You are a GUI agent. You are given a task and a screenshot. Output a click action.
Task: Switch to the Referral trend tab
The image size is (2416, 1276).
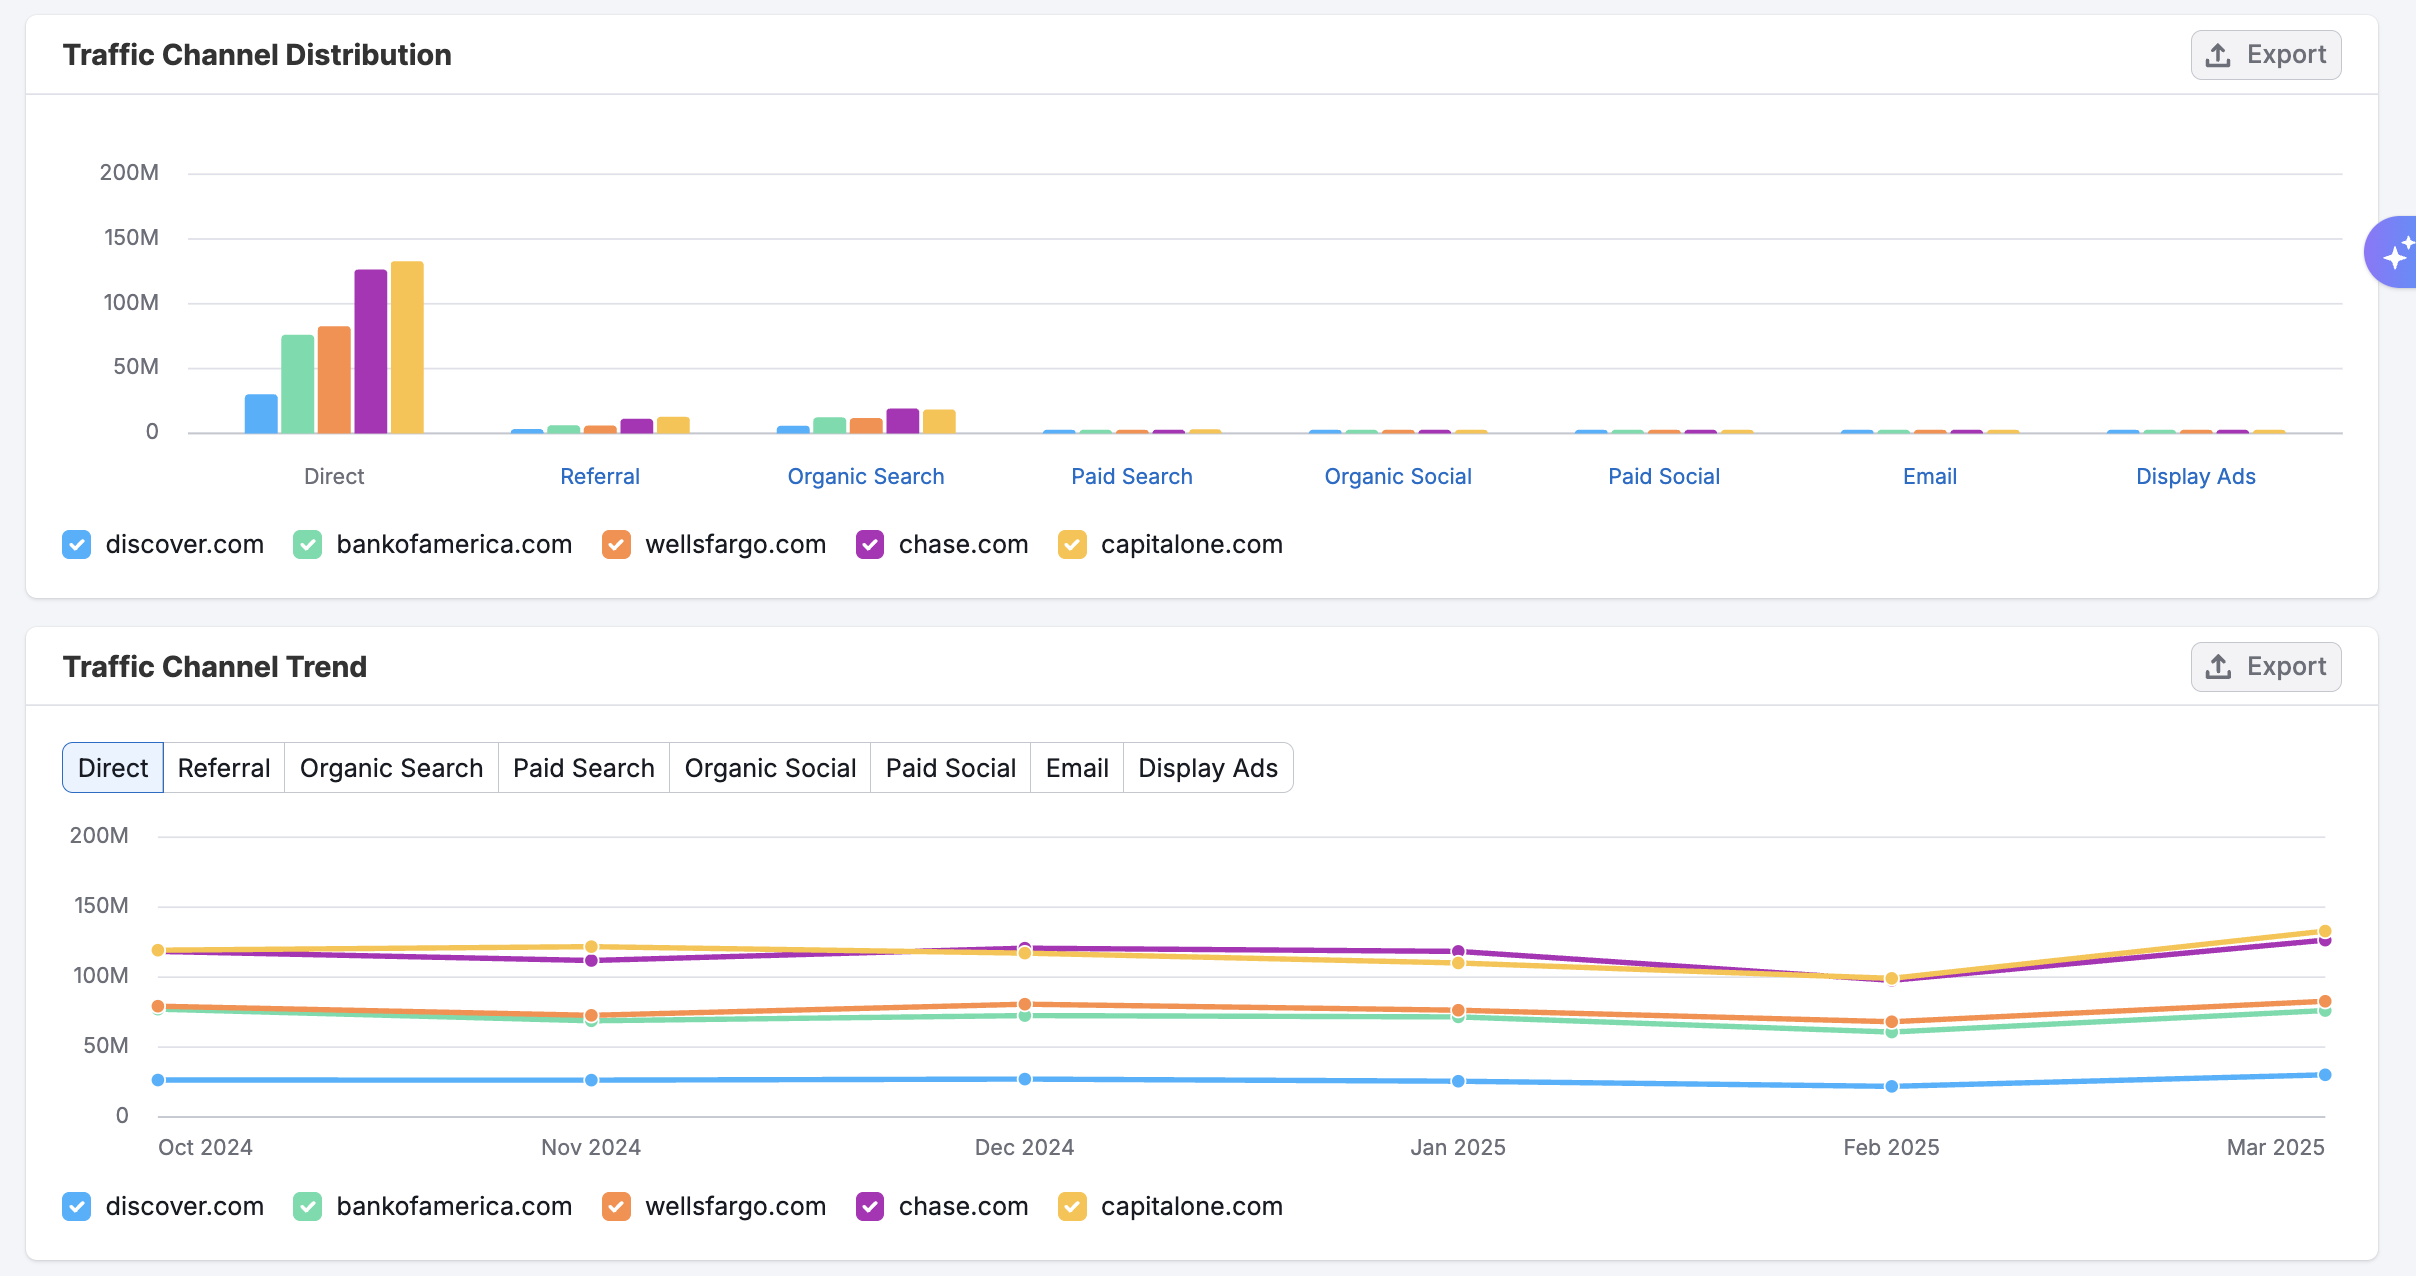[224, 768]
